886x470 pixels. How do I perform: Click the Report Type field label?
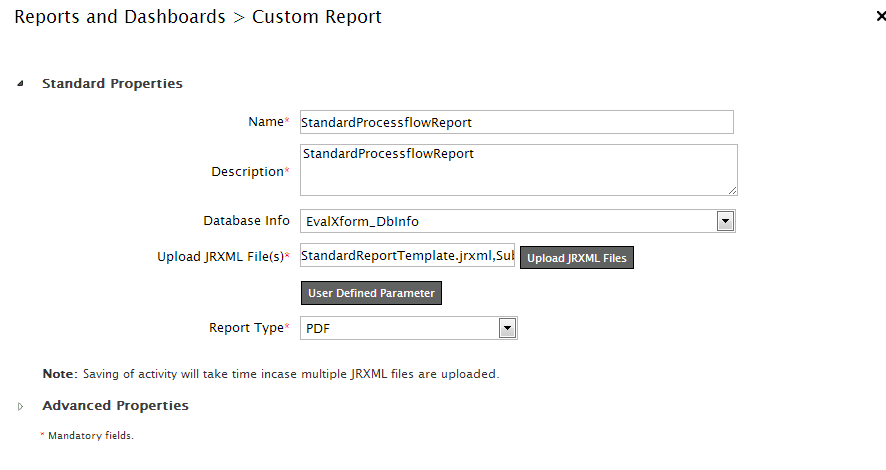[246, 328]
